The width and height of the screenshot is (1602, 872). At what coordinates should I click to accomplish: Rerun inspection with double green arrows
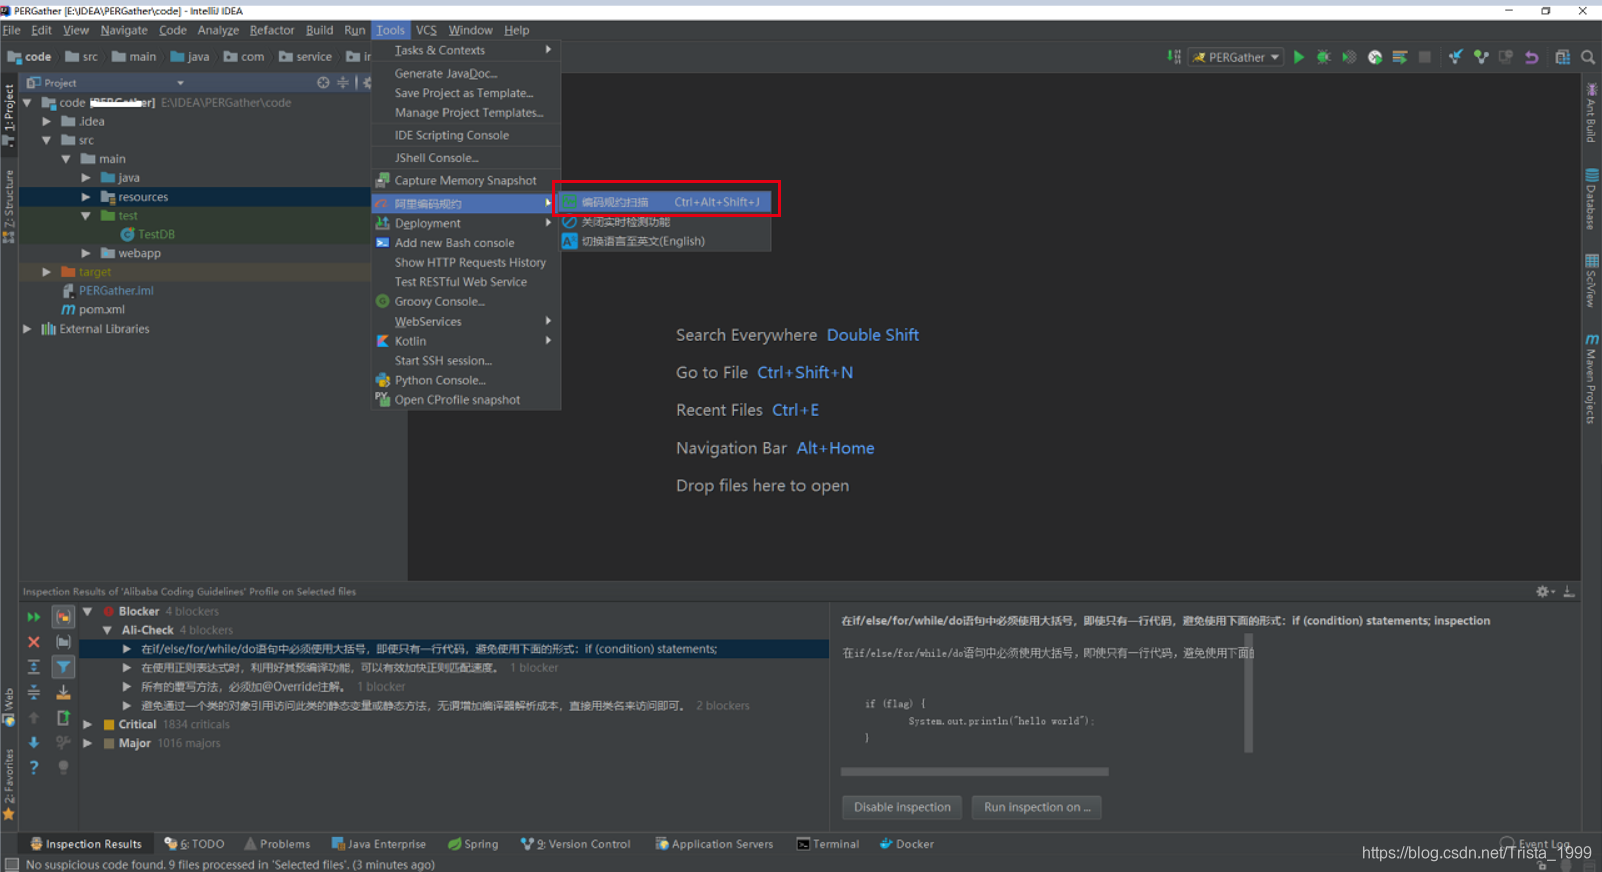point(33,617)
